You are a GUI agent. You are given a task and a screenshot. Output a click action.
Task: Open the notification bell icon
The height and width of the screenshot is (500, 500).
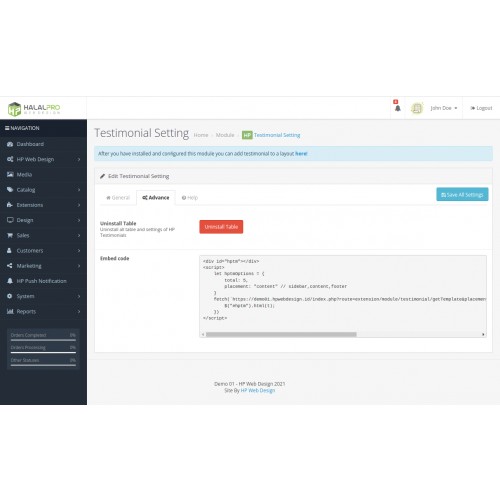pyautogui.click(x=398, y=108)
